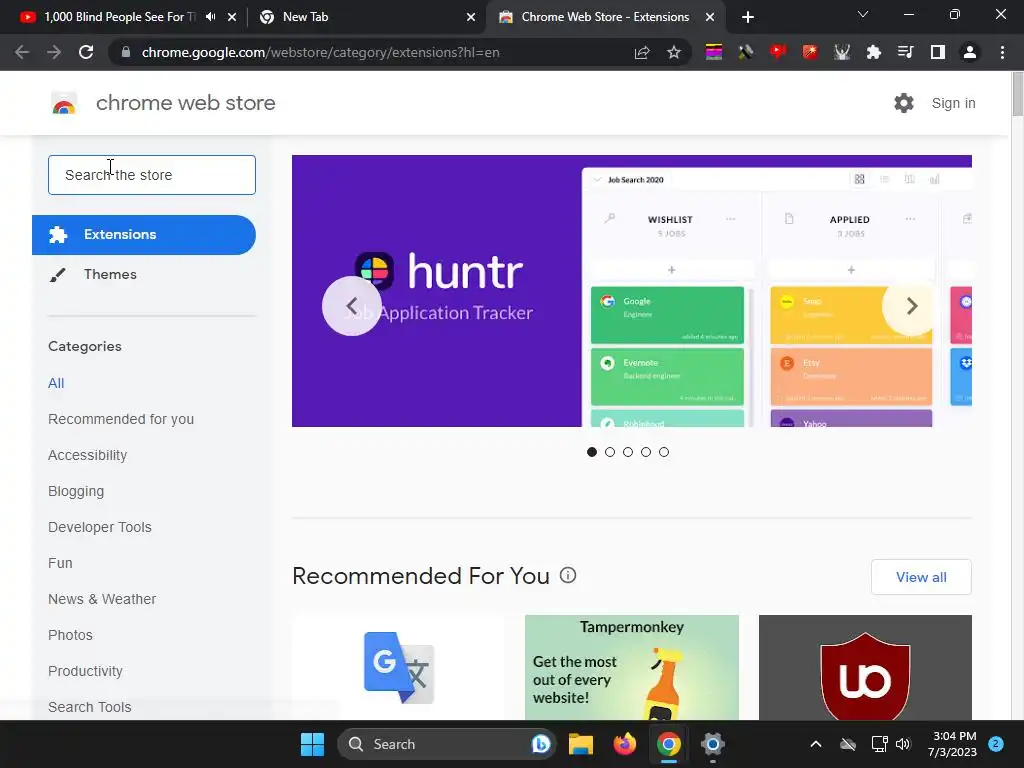
Task: Open media controls icon in toolbar
Action: (906, 52)
